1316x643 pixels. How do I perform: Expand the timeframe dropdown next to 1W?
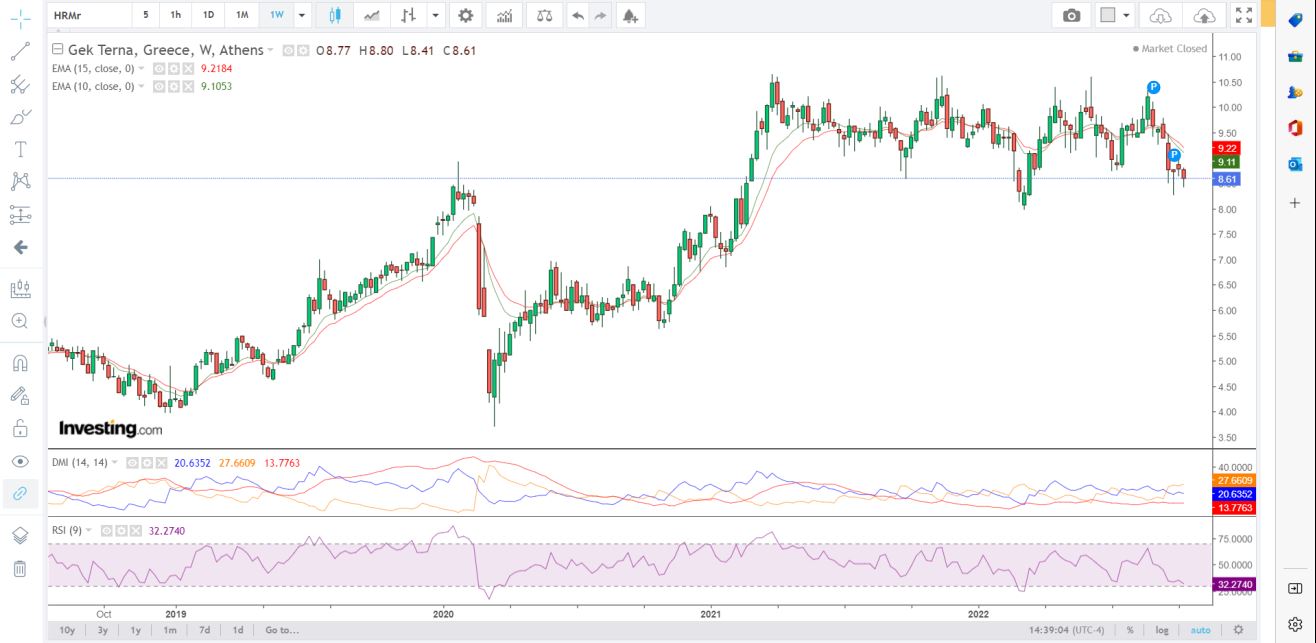click(302, 15)
